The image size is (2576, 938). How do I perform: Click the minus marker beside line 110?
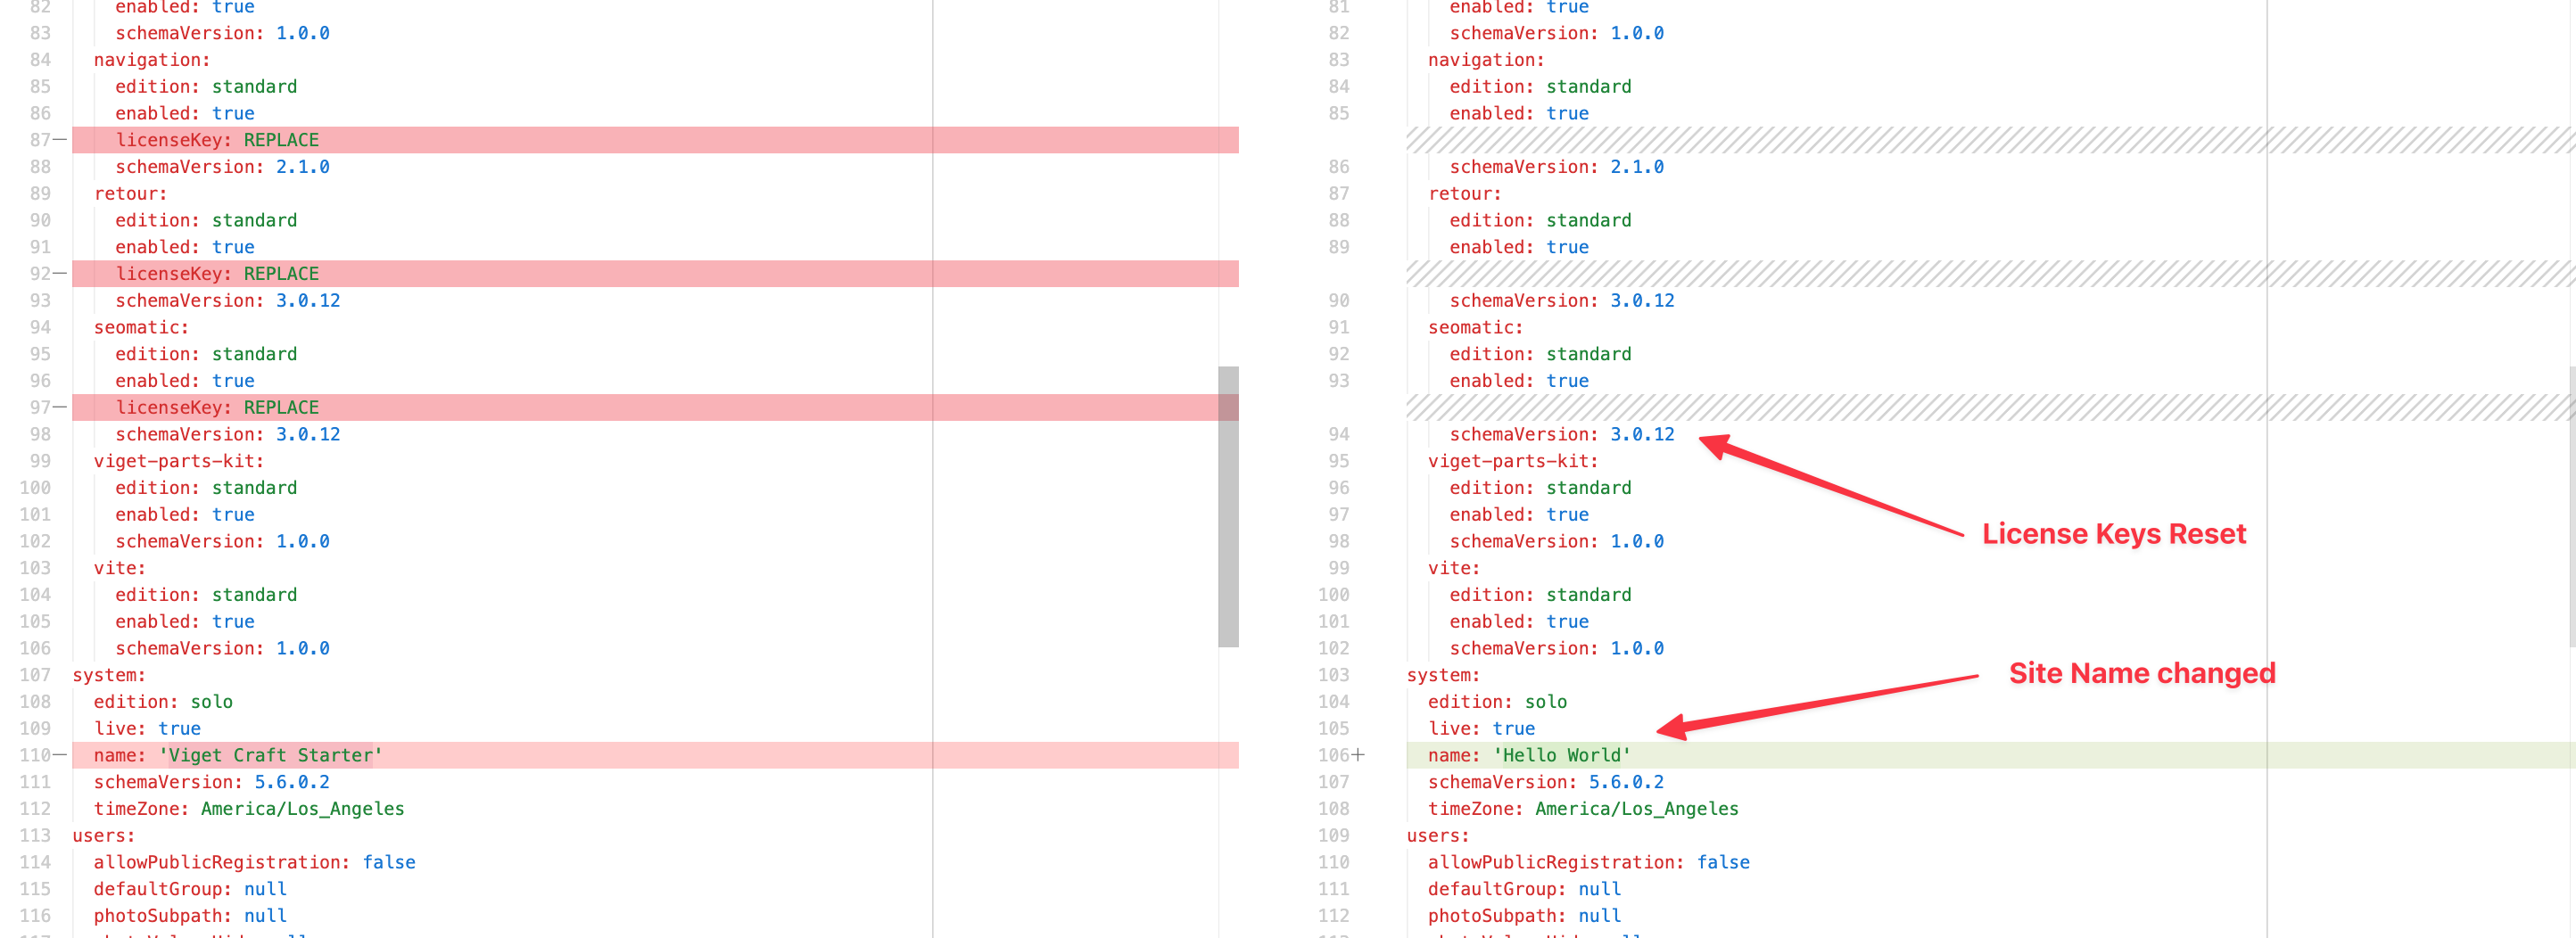(60, 755)
